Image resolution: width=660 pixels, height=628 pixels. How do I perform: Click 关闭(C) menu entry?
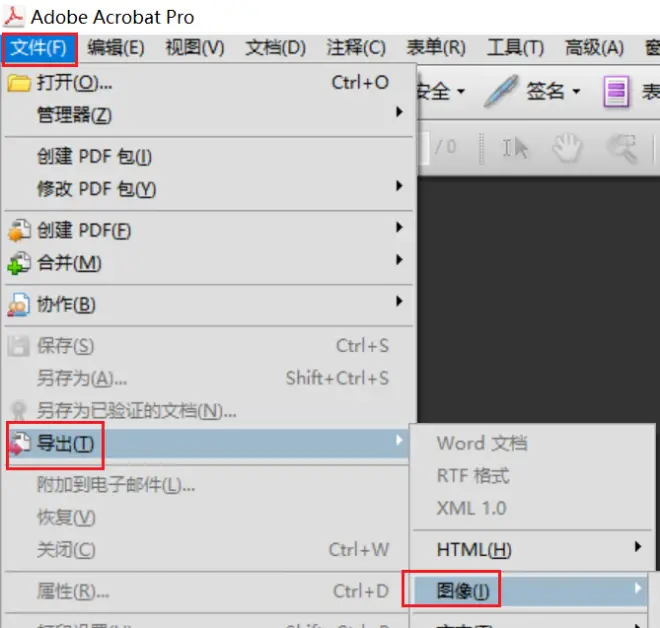point(206,550)
